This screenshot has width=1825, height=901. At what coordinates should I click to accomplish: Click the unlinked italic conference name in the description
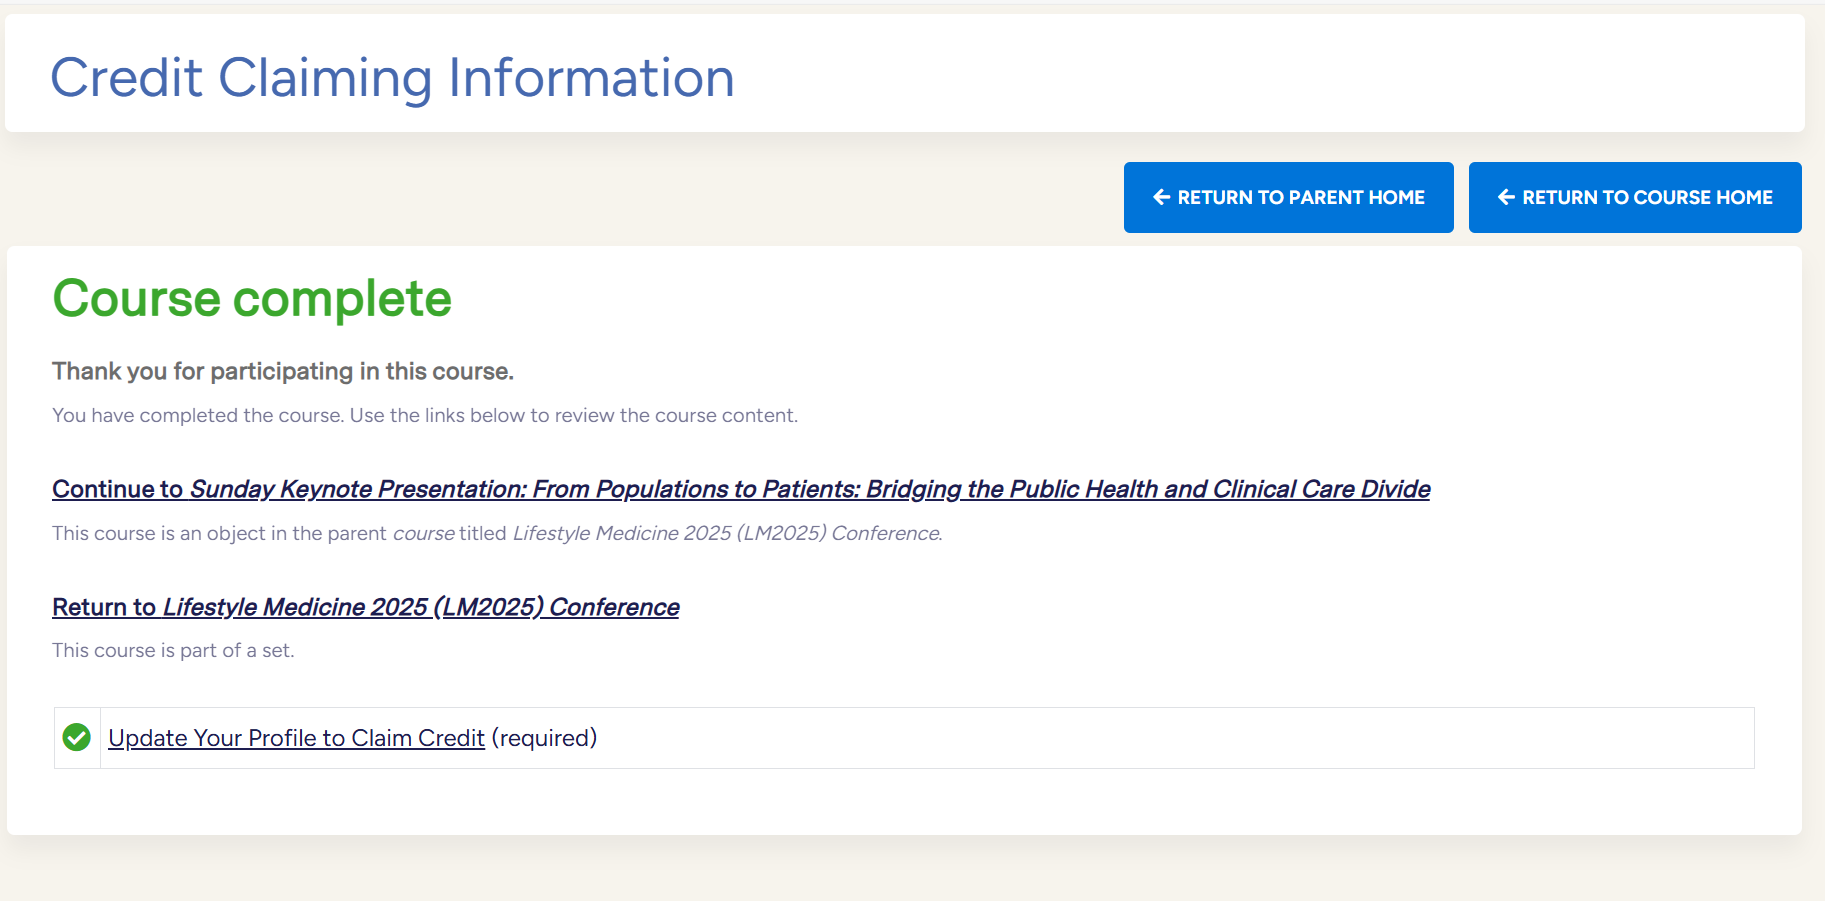click(x=726, y=534)
